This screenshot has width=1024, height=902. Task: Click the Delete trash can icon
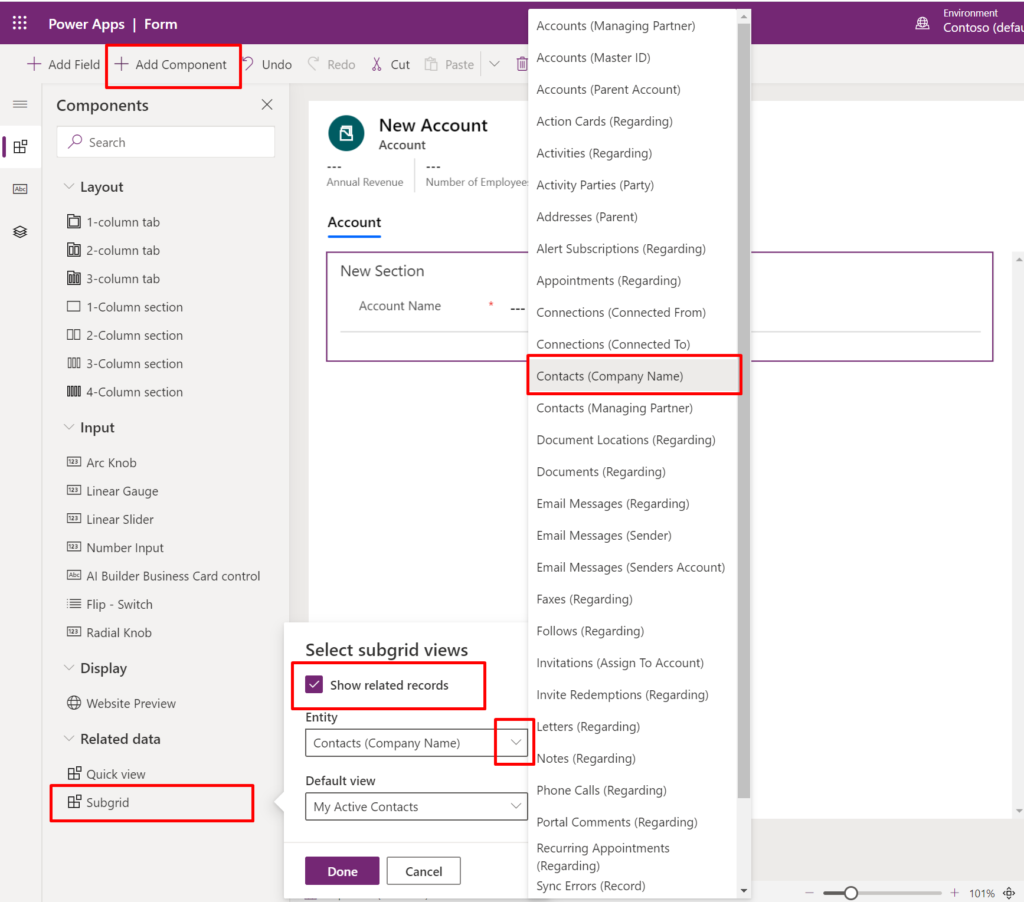click(521, 64)
